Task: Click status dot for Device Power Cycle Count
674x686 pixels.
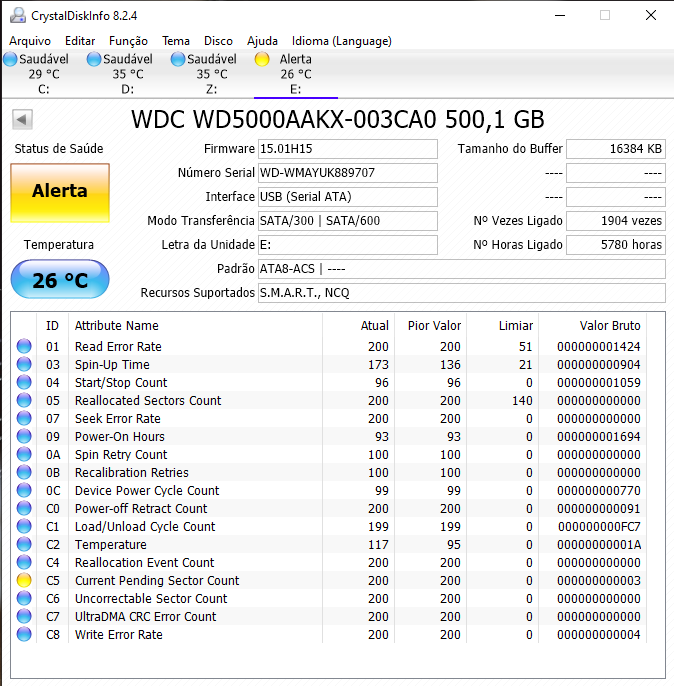Action: pyautogui.click(x=24, y=490)
